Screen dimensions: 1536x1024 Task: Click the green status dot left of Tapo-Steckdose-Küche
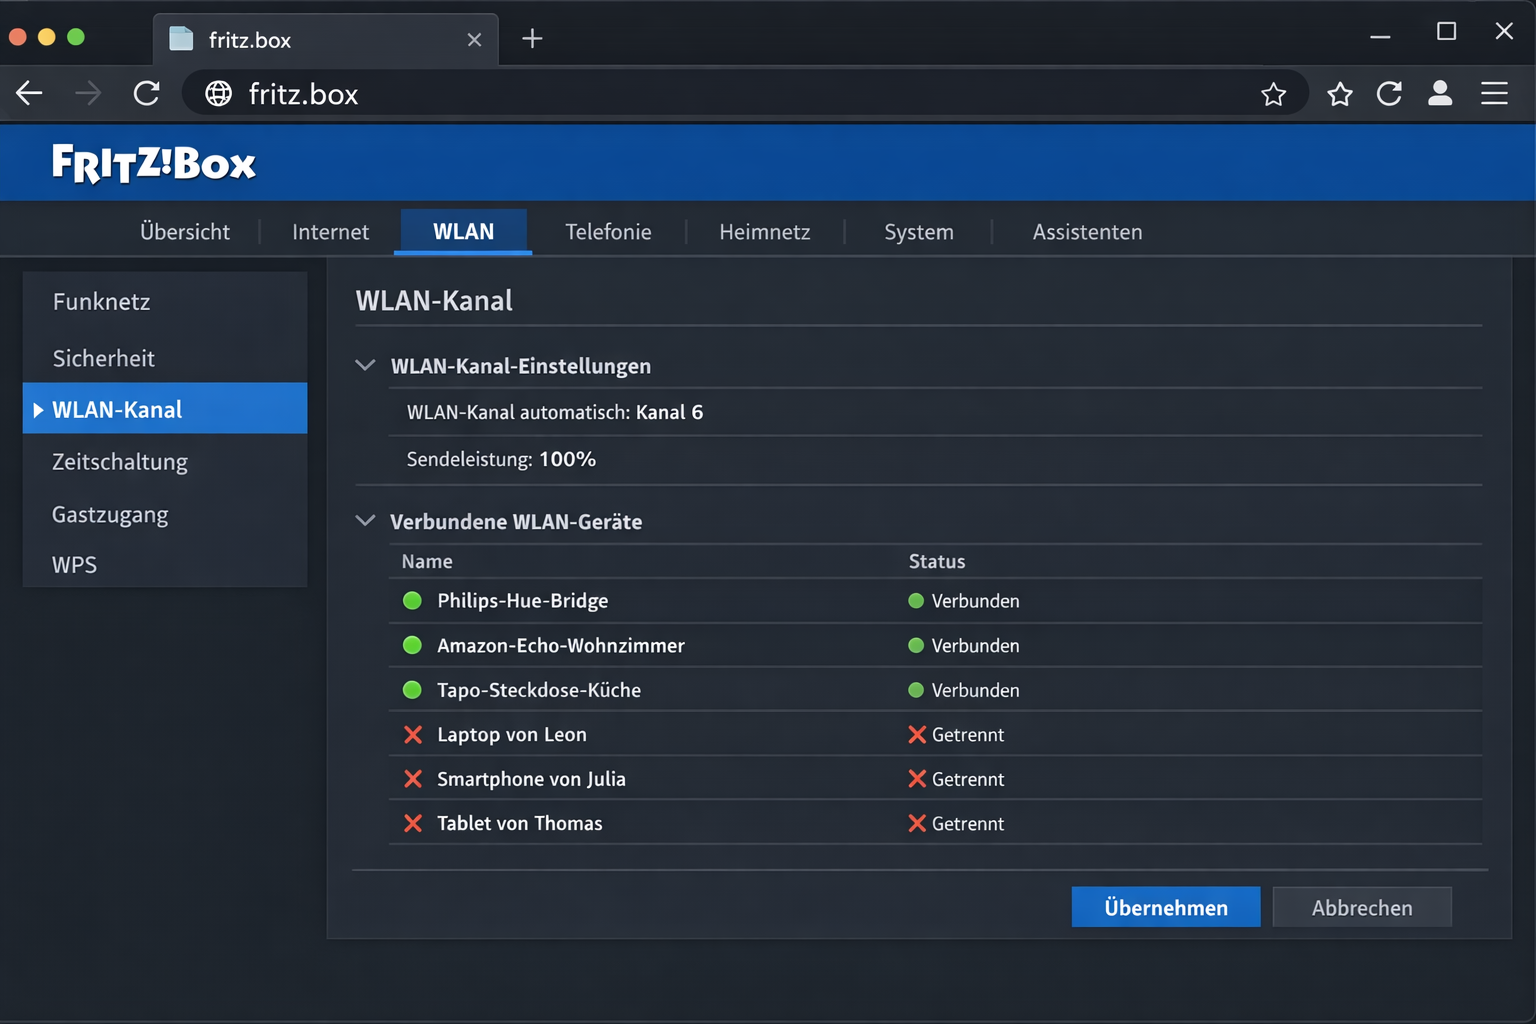[412, 690]
